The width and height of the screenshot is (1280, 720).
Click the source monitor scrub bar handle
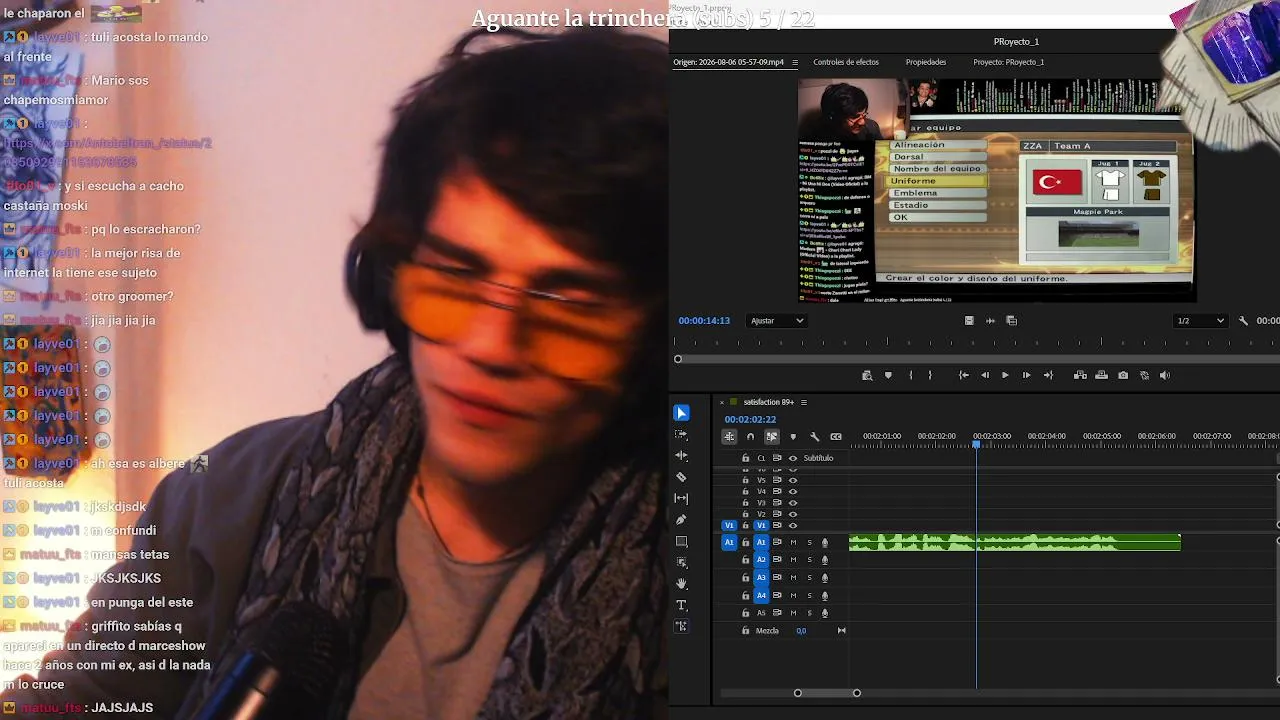pyautogui.click(x=678, y=359)
